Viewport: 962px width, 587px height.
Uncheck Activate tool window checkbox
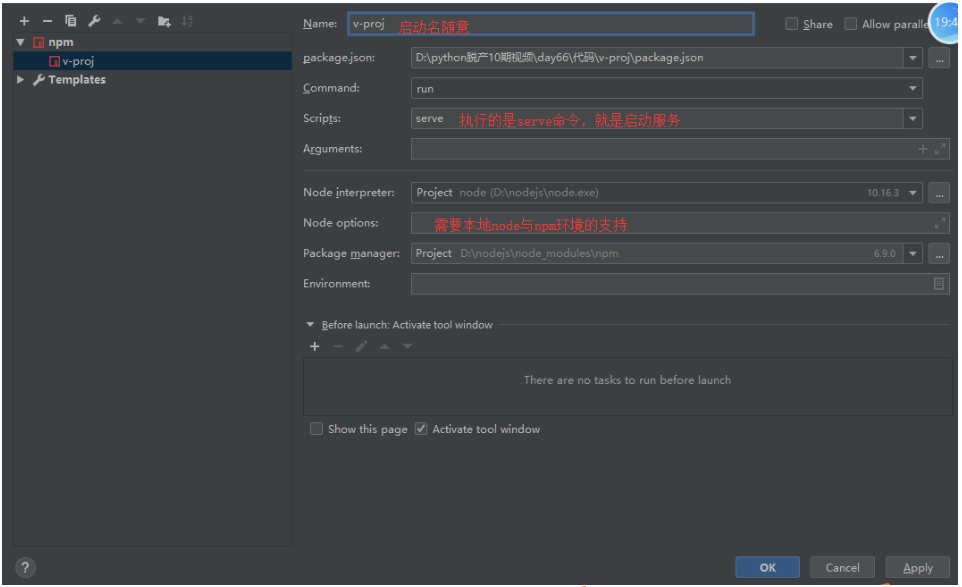pos(421,429)
